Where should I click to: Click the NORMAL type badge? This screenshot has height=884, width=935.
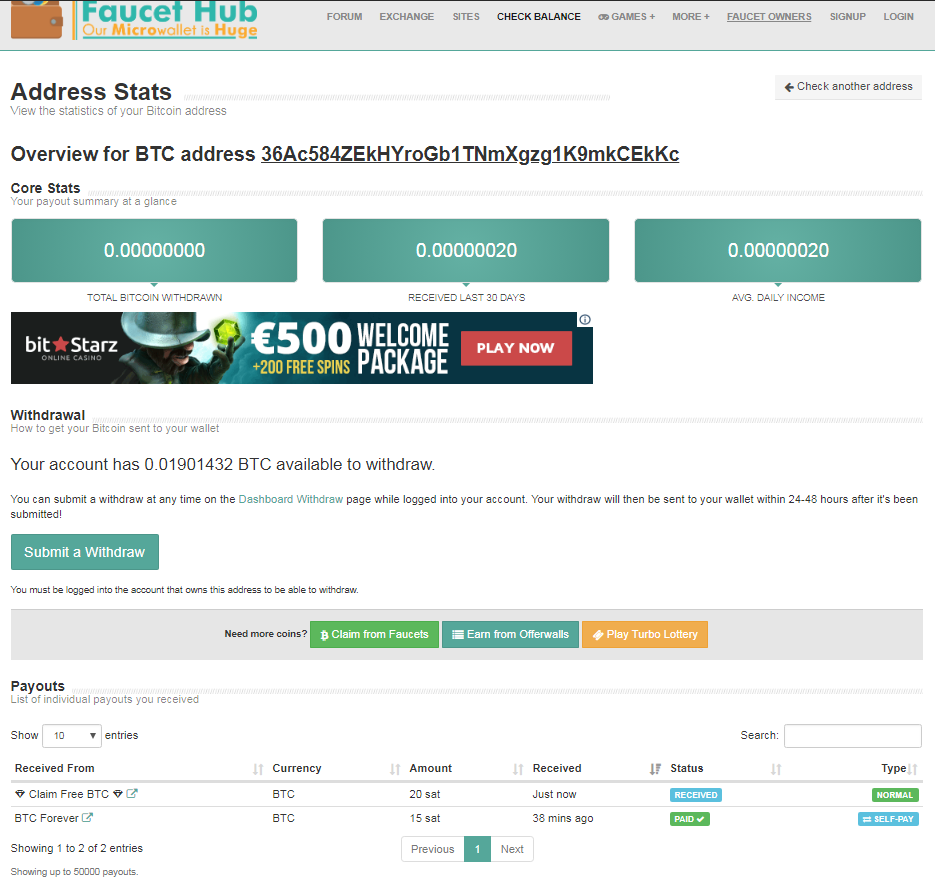coord(894,795)
